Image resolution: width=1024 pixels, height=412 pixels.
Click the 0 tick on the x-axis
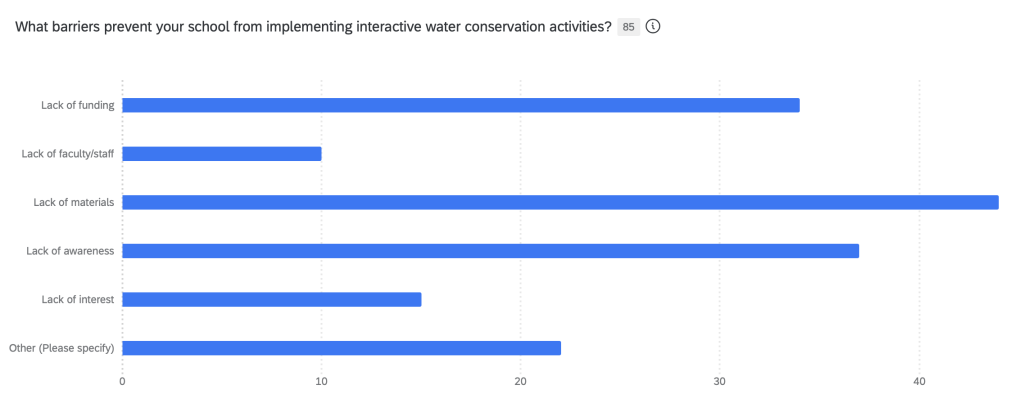point(122,381)
